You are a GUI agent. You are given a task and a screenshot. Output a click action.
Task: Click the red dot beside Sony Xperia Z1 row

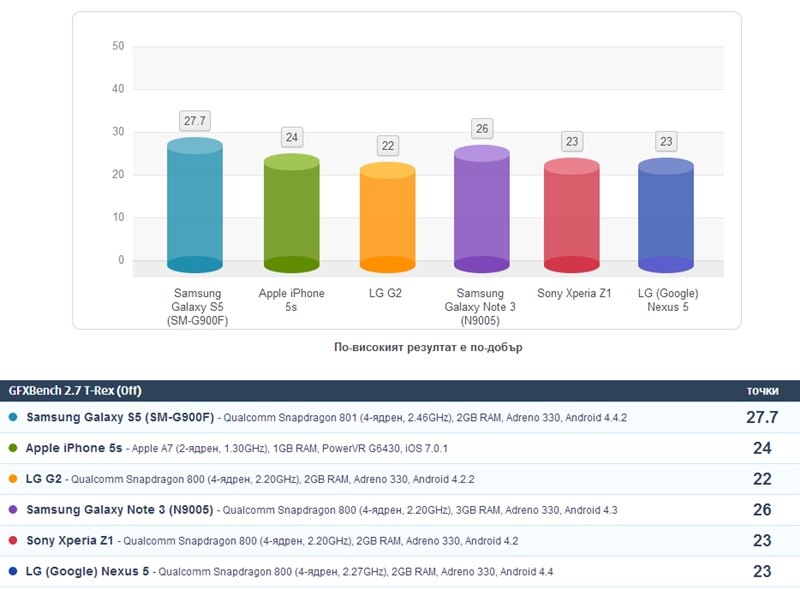coord(13,540)
